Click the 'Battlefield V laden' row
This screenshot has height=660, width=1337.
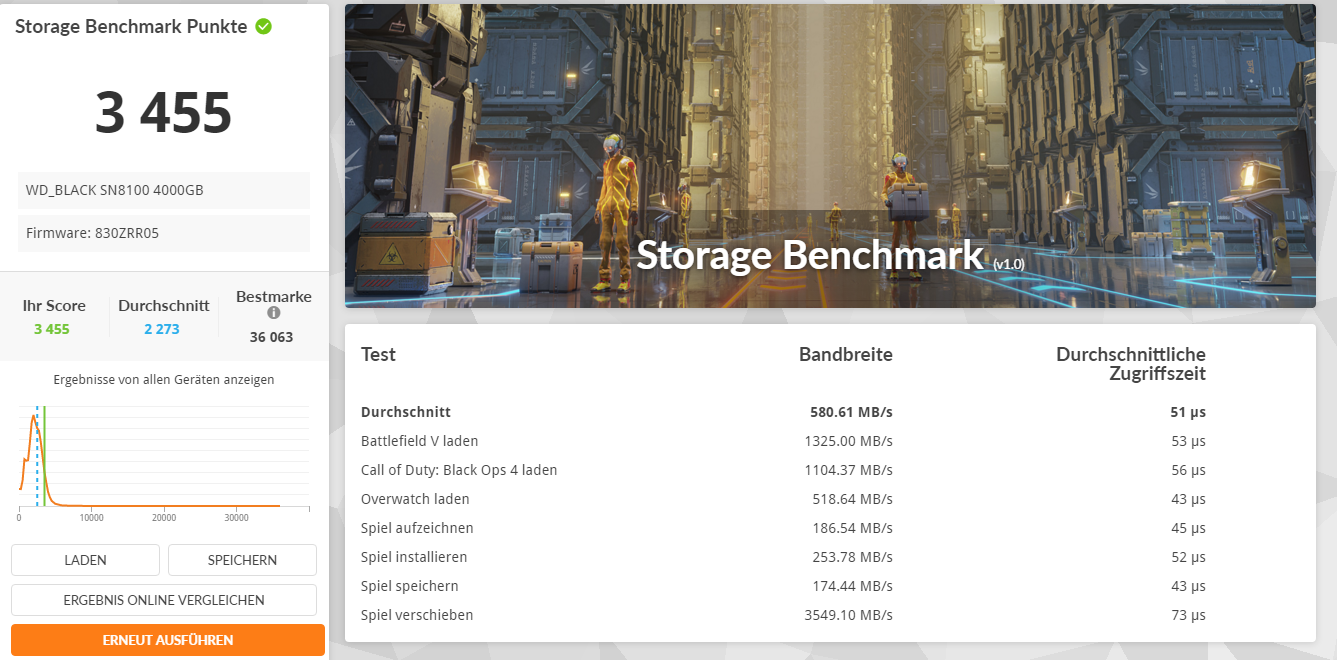coord(783,441)
